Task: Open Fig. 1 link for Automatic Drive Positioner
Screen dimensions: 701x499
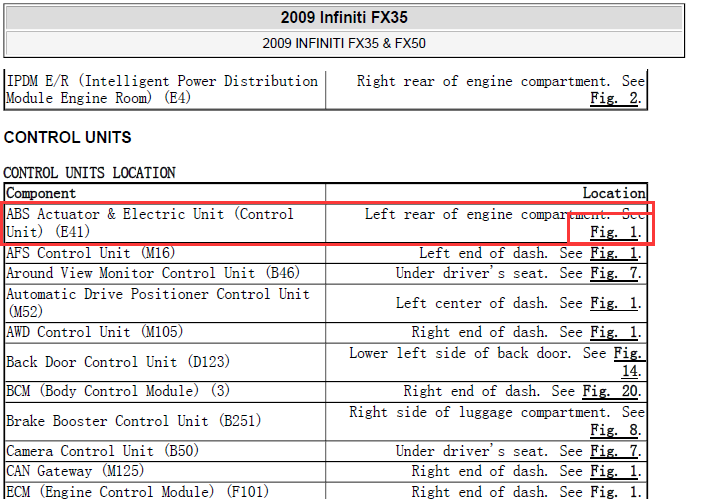Action: pyautogui.click(x=615, y=303)
